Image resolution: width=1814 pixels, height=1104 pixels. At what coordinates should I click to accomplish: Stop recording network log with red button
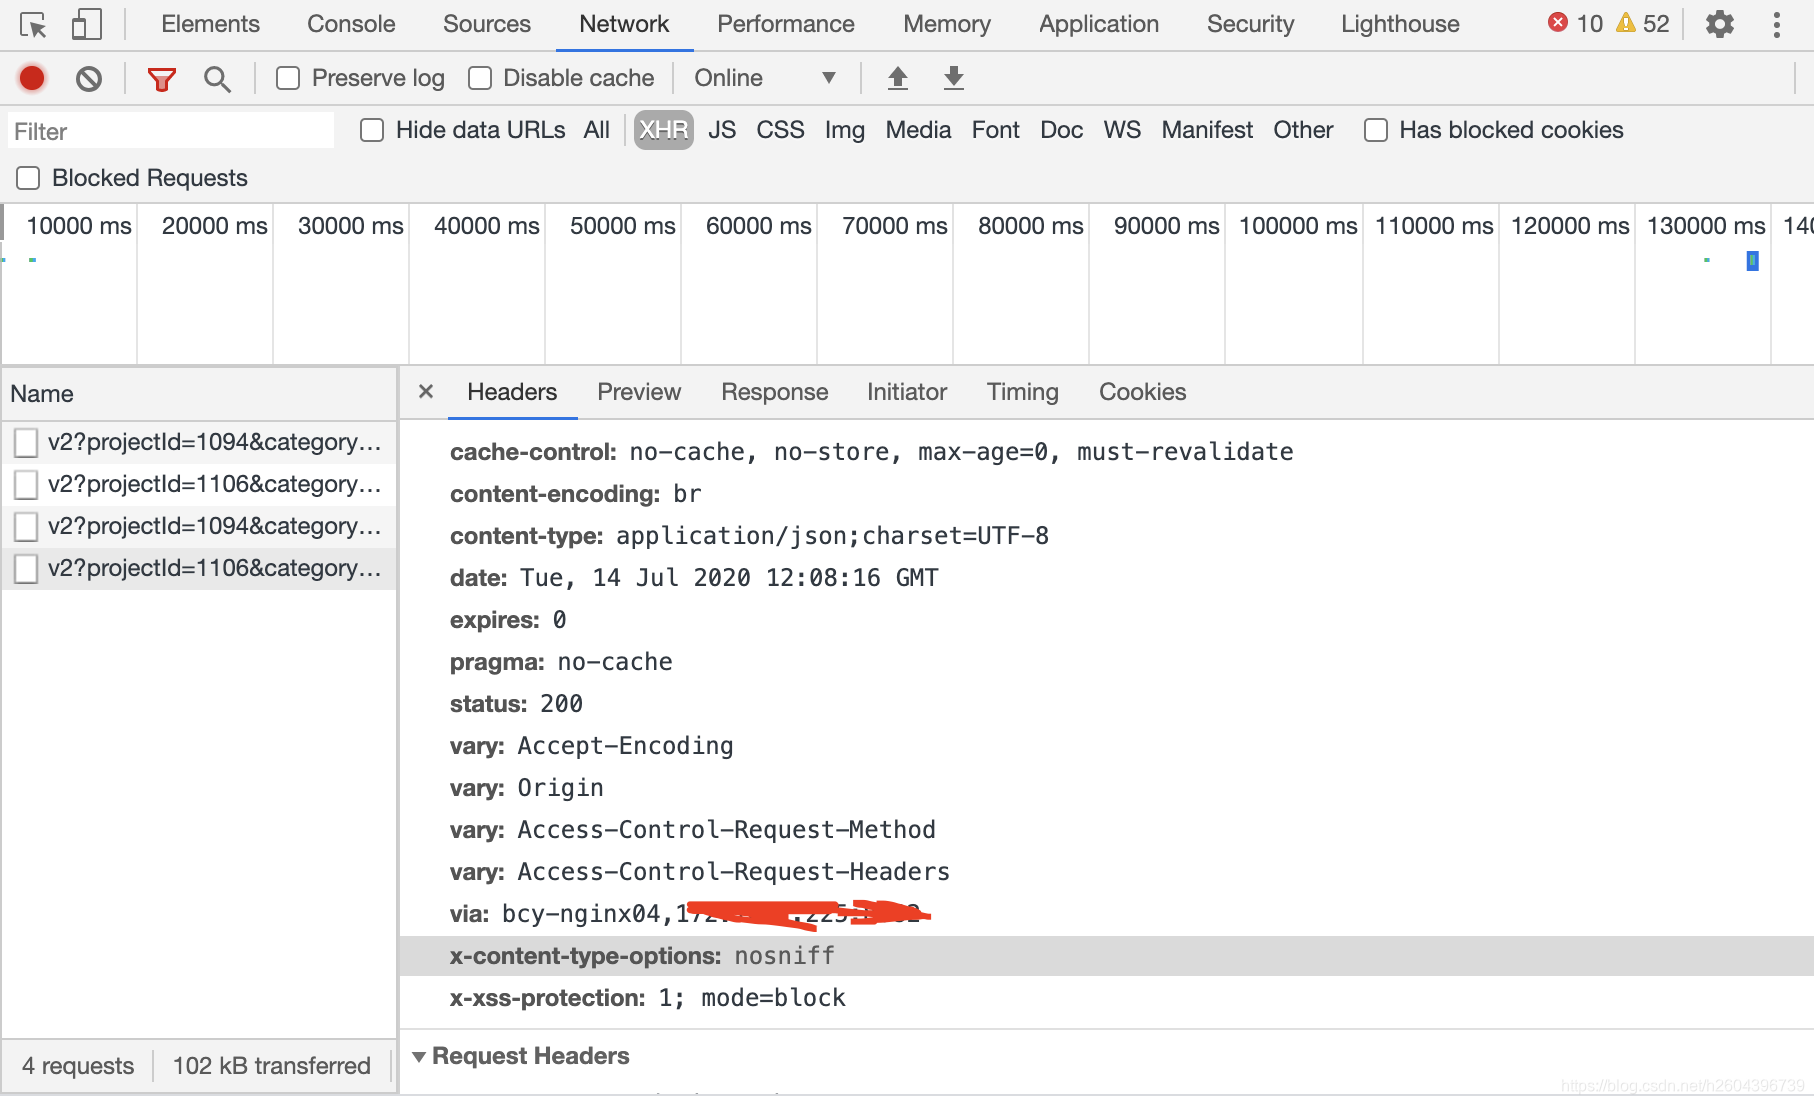[32, 78]
